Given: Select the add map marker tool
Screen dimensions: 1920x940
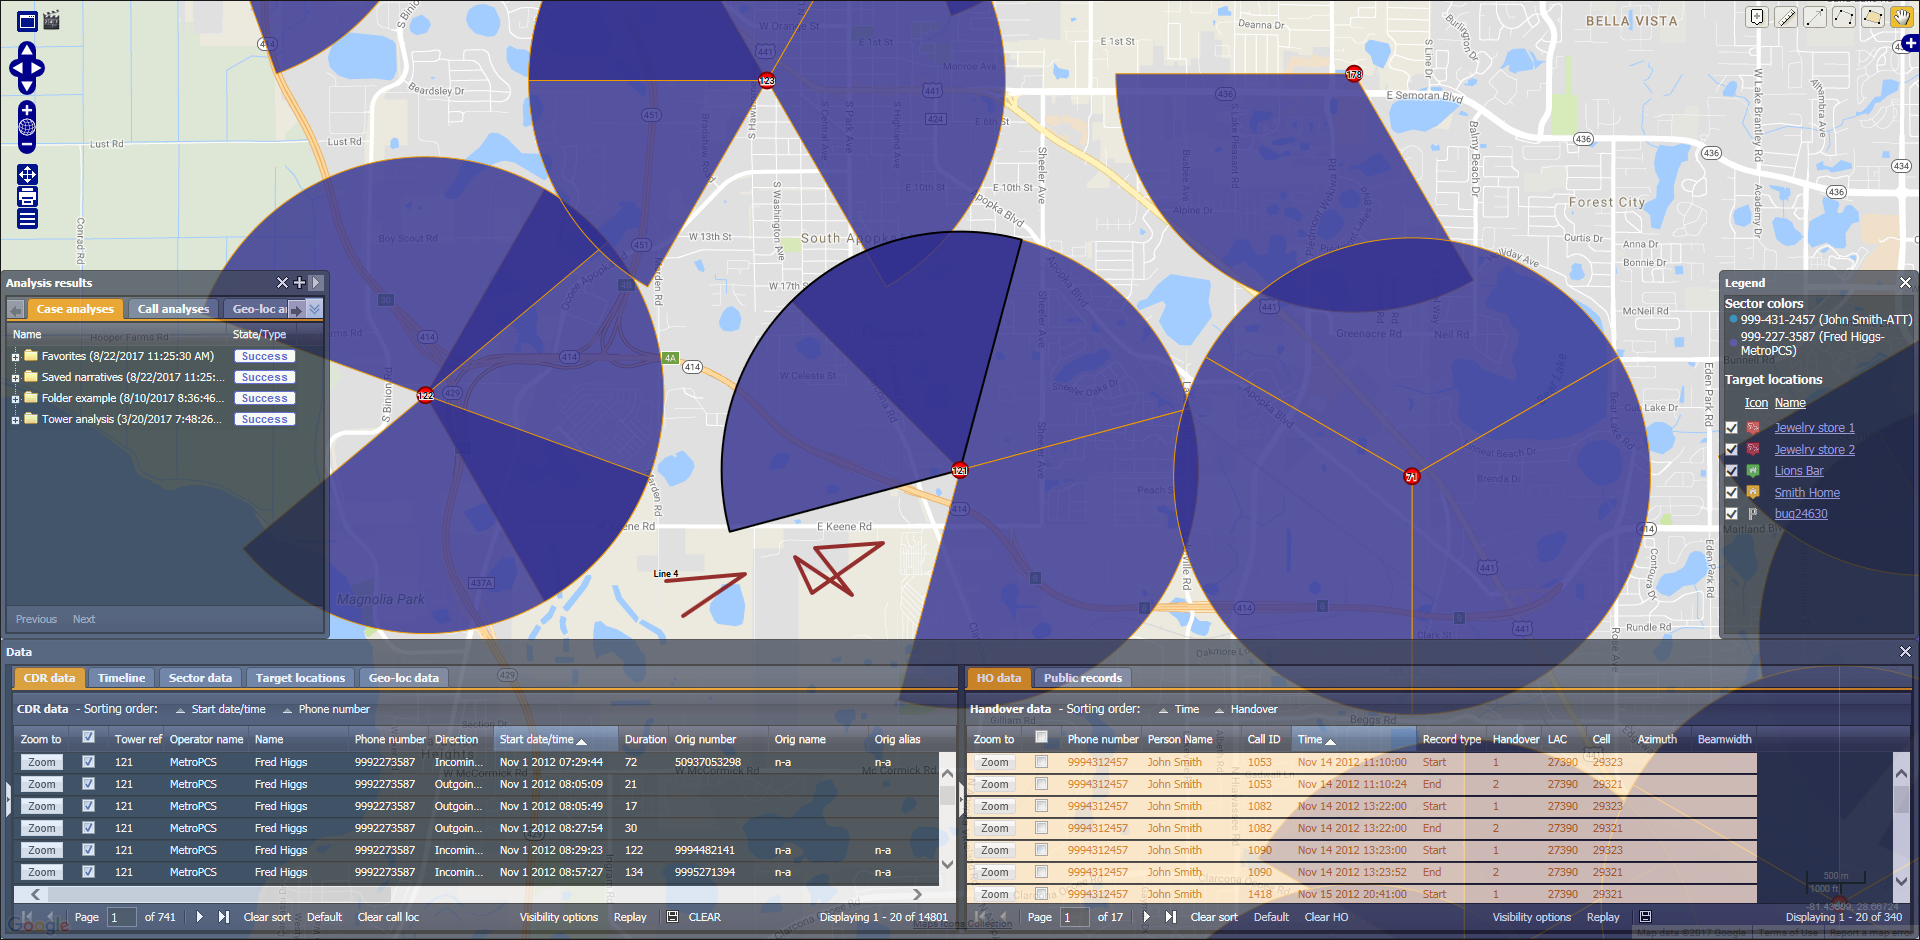Looking at the screenshot, I should coord(1757,17).
